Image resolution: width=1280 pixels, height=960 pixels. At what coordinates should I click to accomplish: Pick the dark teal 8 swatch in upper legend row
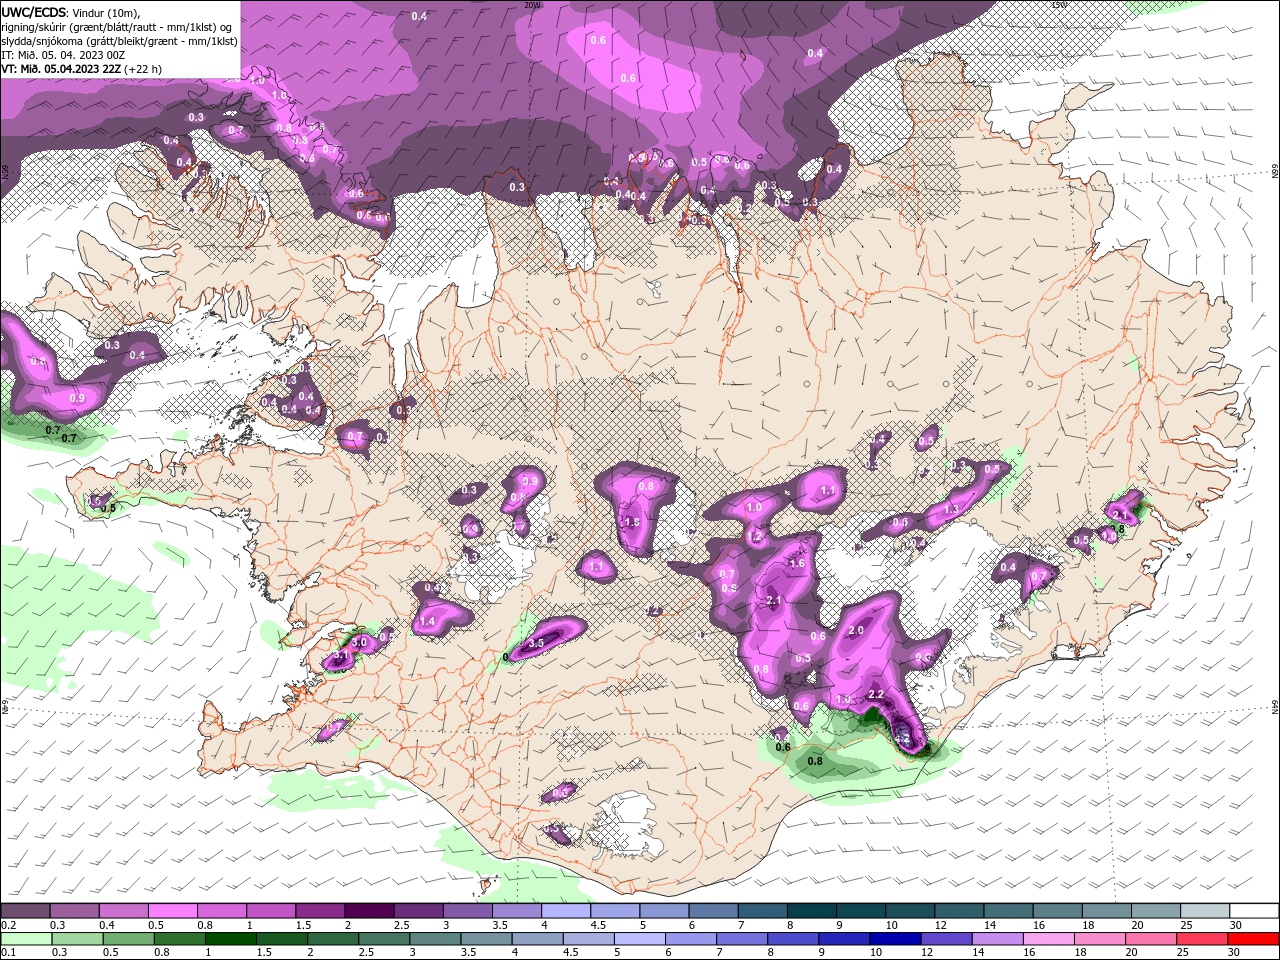(x=811, y=911)
